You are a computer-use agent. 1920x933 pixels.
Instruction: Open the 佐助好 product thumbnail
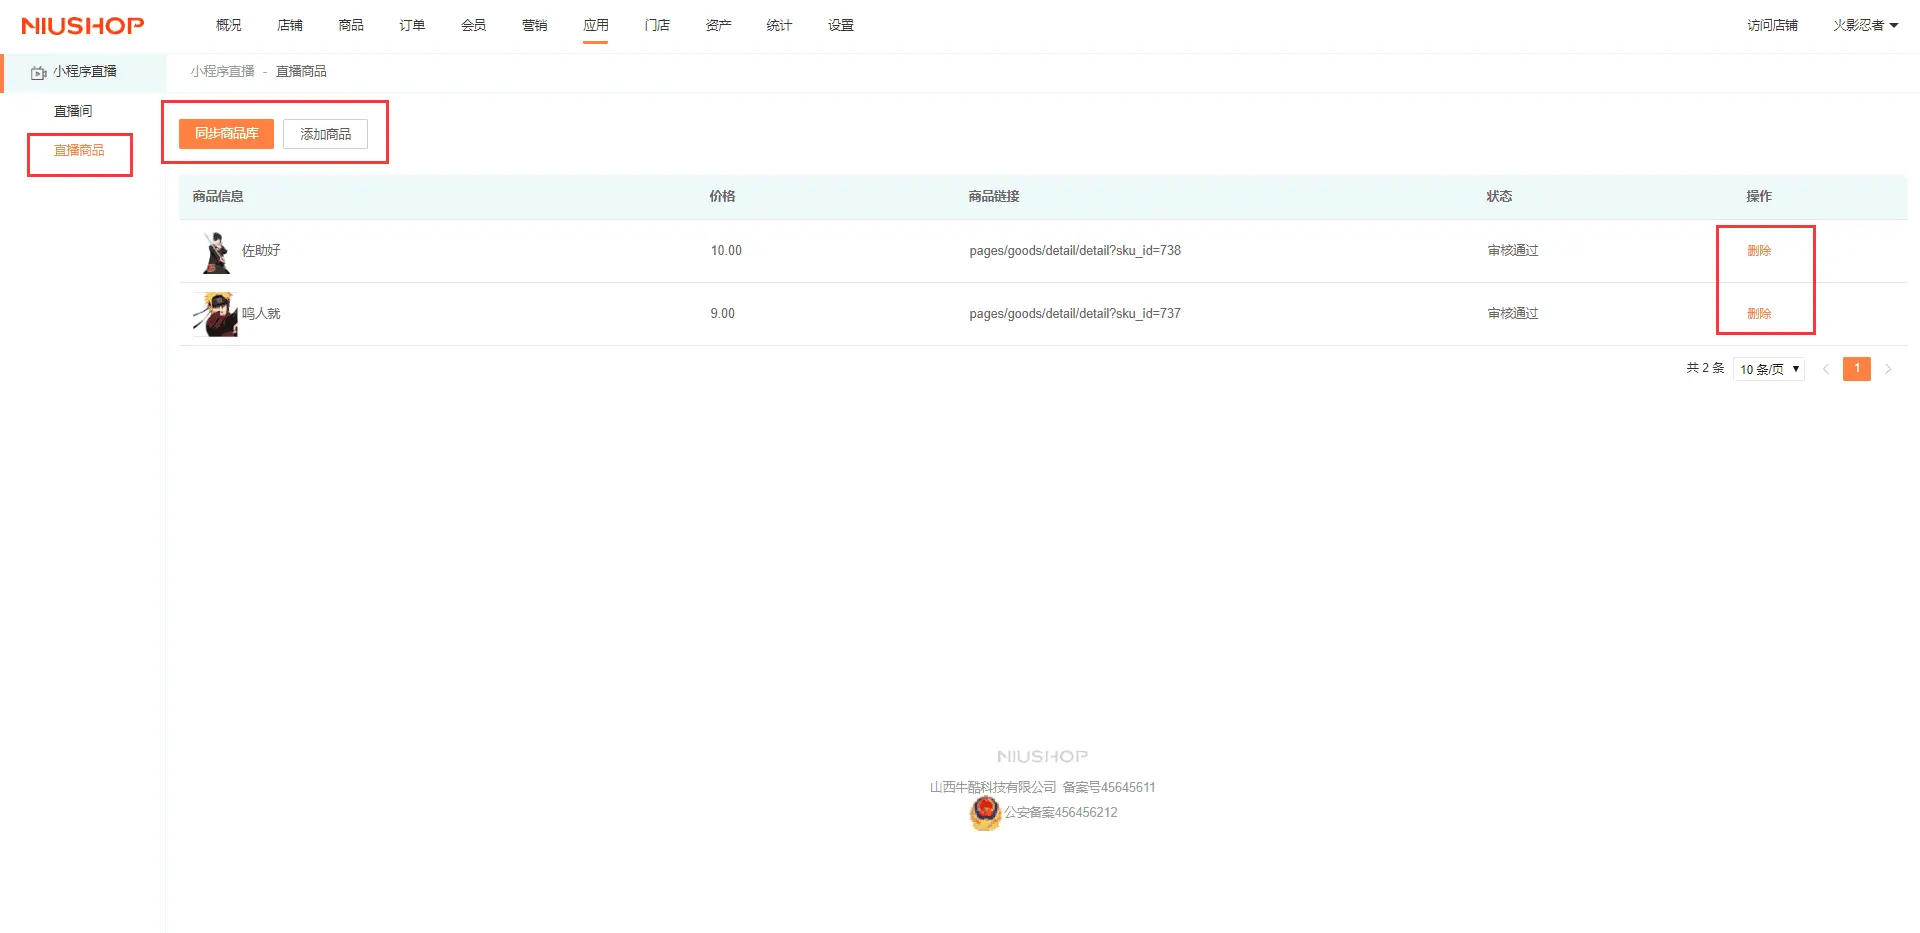click(214, 252)
